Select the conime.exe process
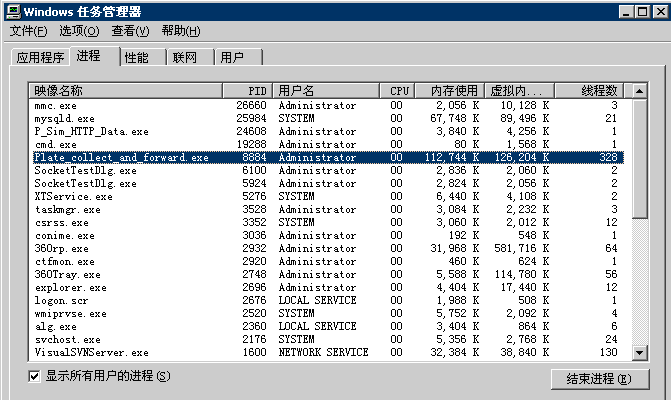This screenshot has width=671, height=400. coord(328,235)
